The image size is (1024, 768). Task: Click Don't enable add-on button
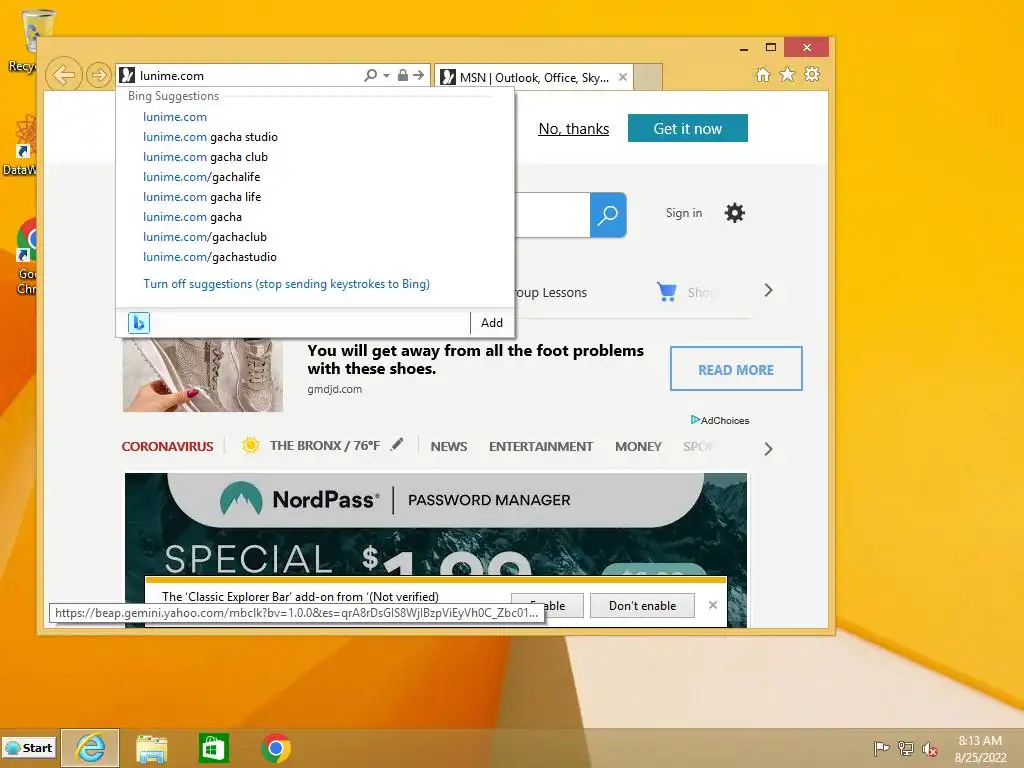click(x=642, y=606)
